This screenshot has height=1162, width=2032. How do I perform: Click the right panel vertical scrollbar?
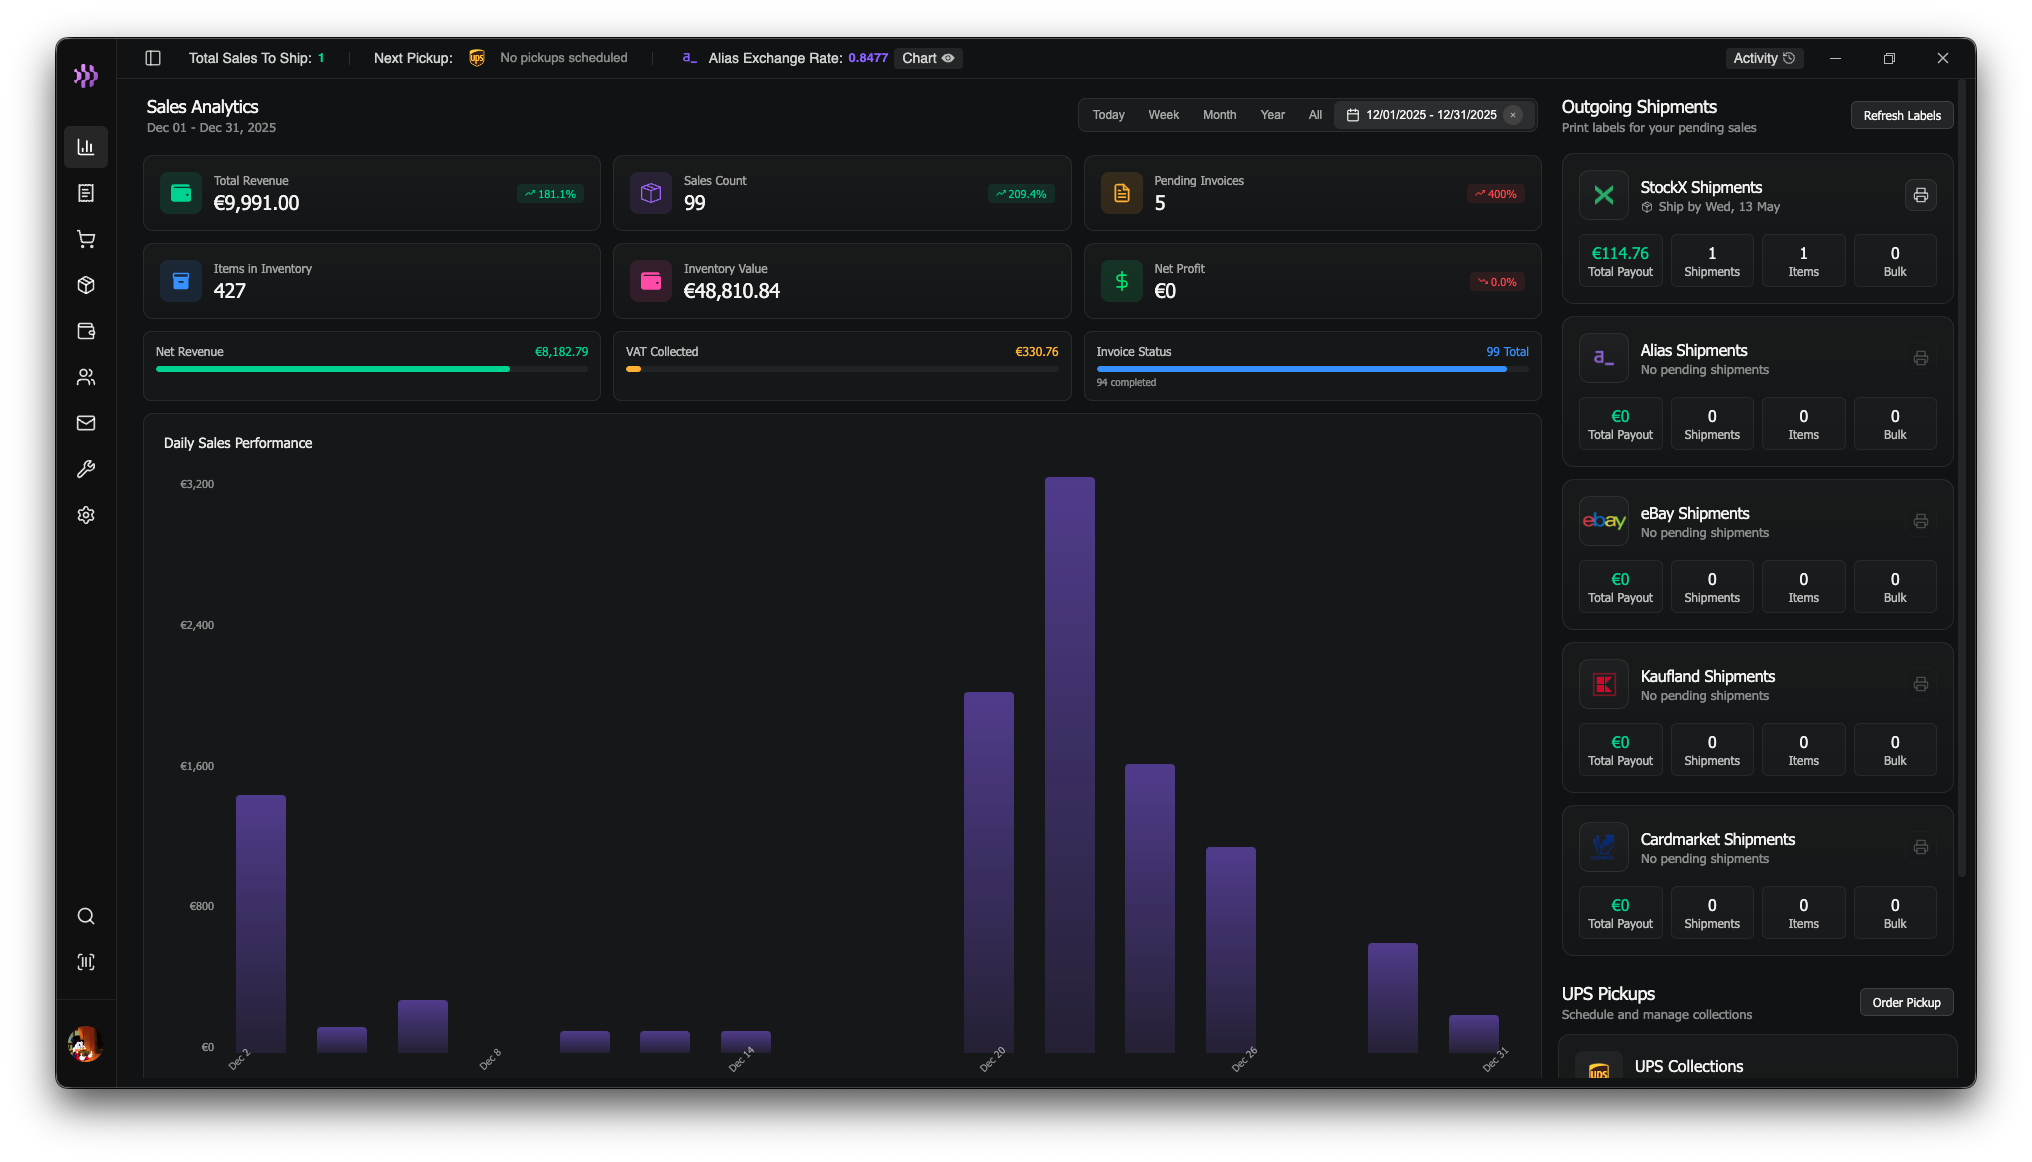(1961, 480)
